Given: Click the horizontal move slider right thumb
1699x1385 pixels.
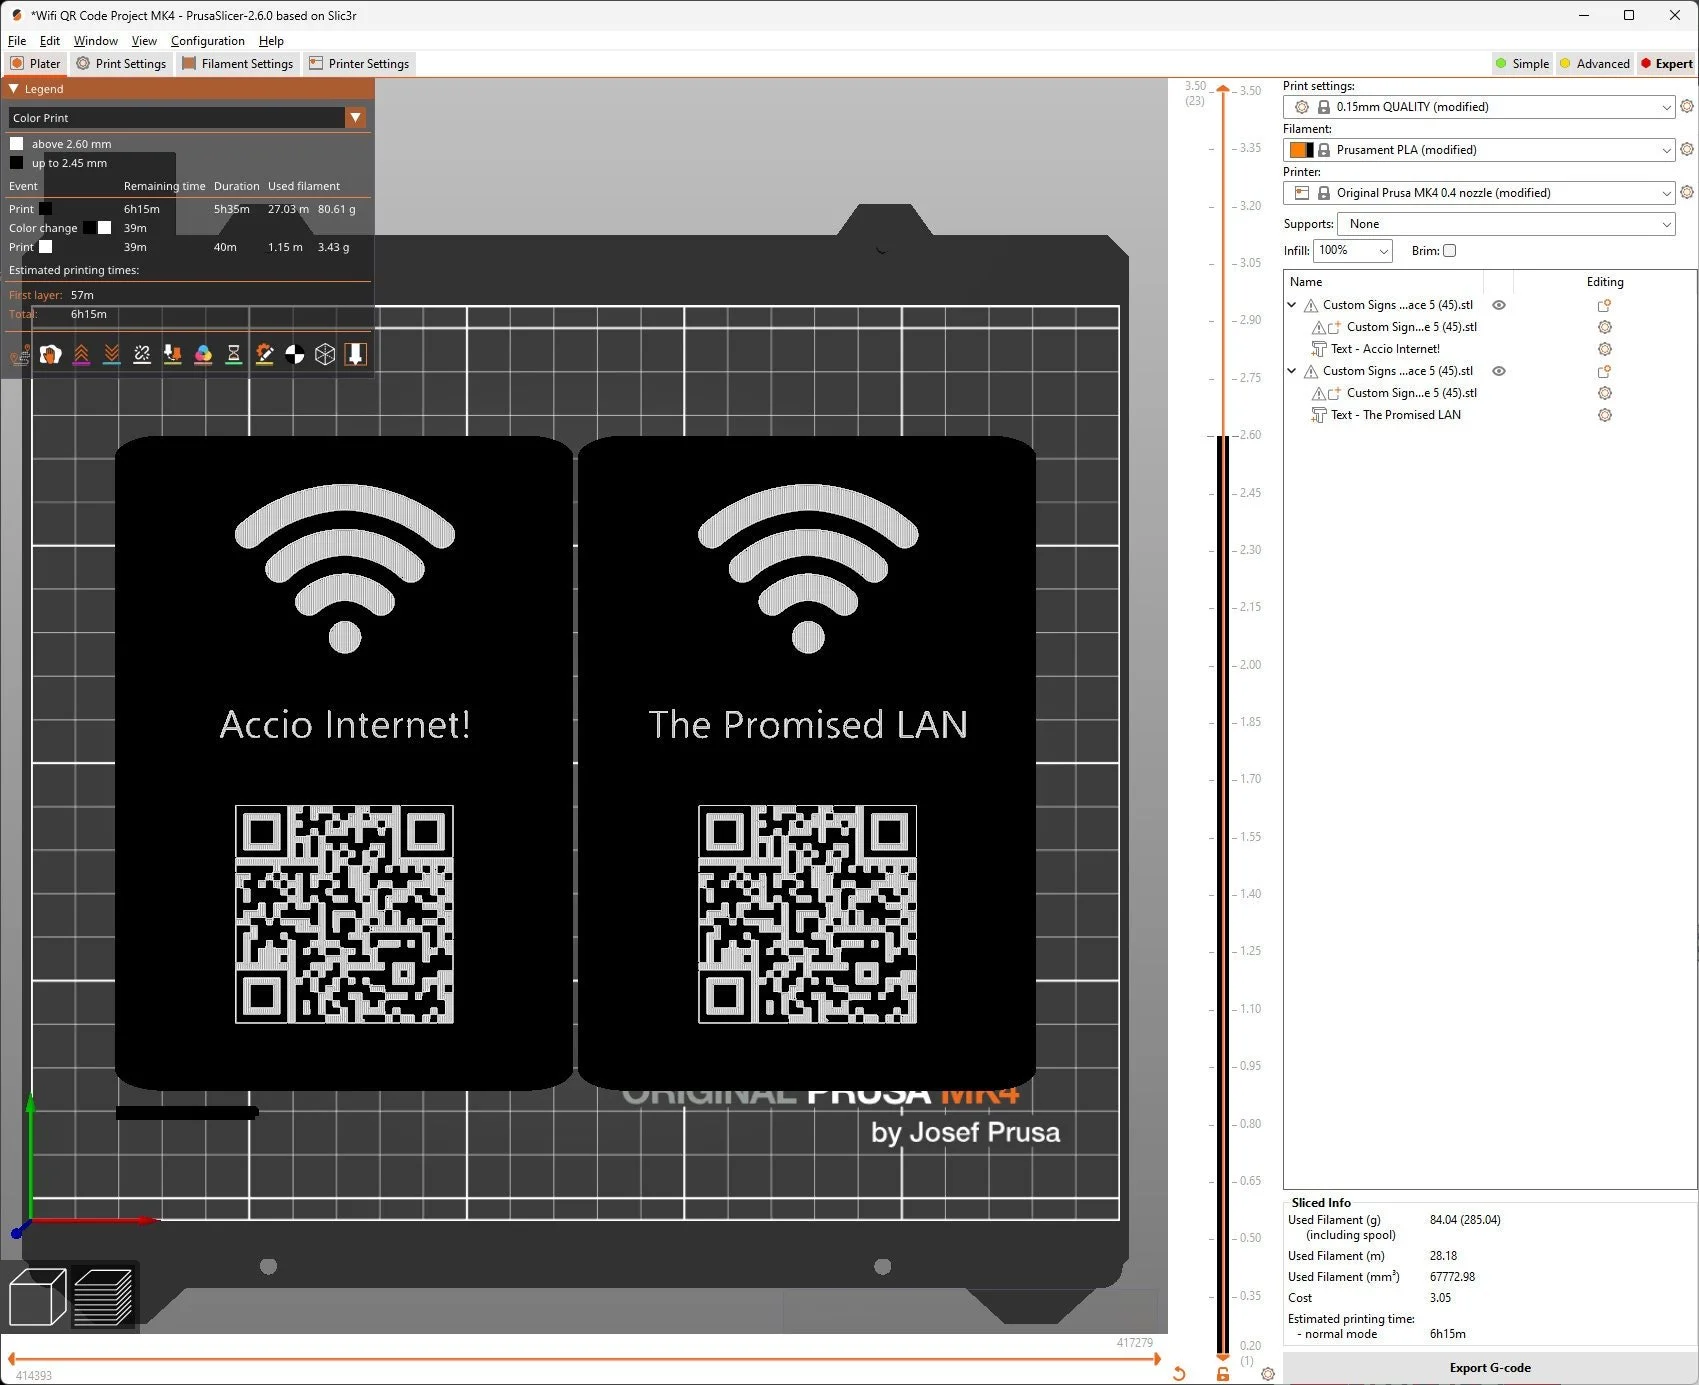Looking at the screenshot, I should pyautogui.click(x=1157, y=1359).
